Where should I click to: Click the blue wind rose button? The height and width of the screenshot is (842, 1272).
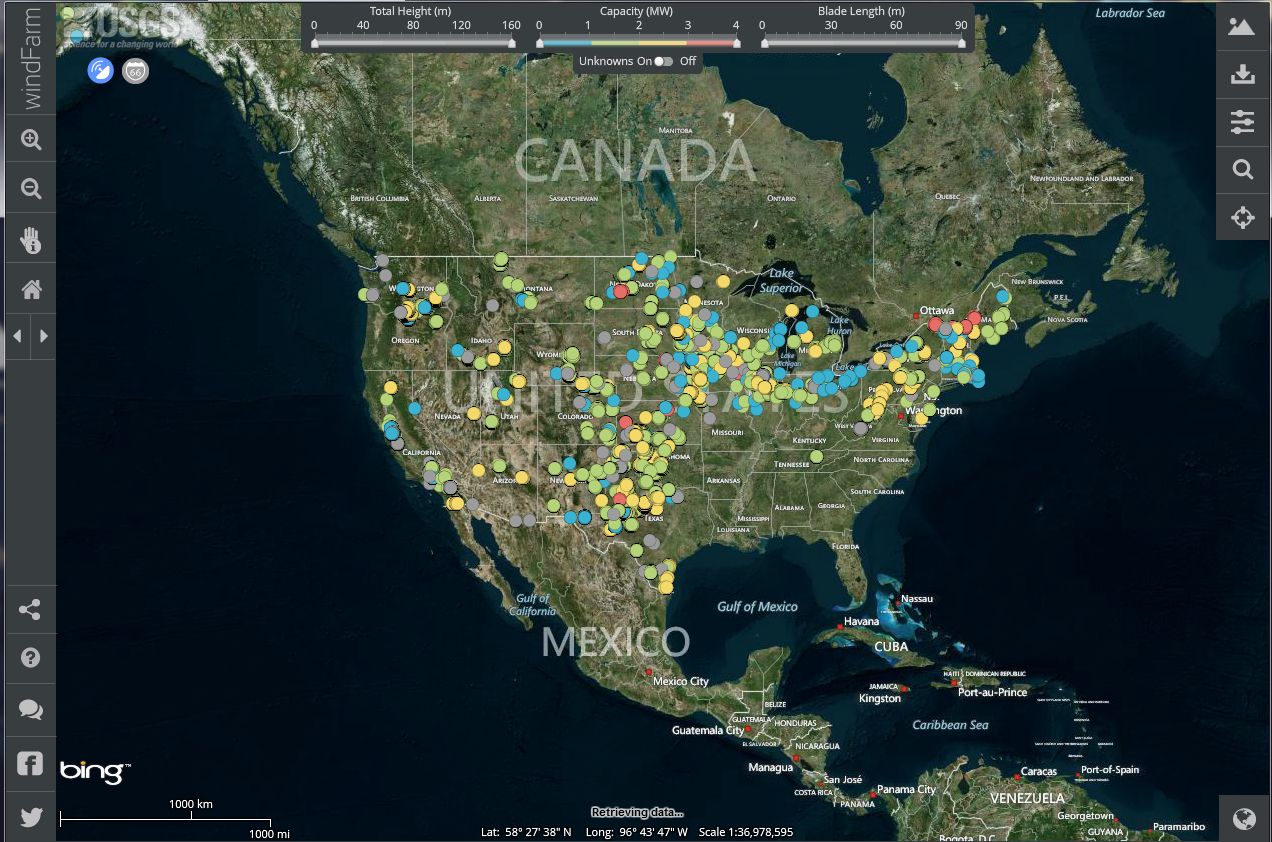point(101,70)
